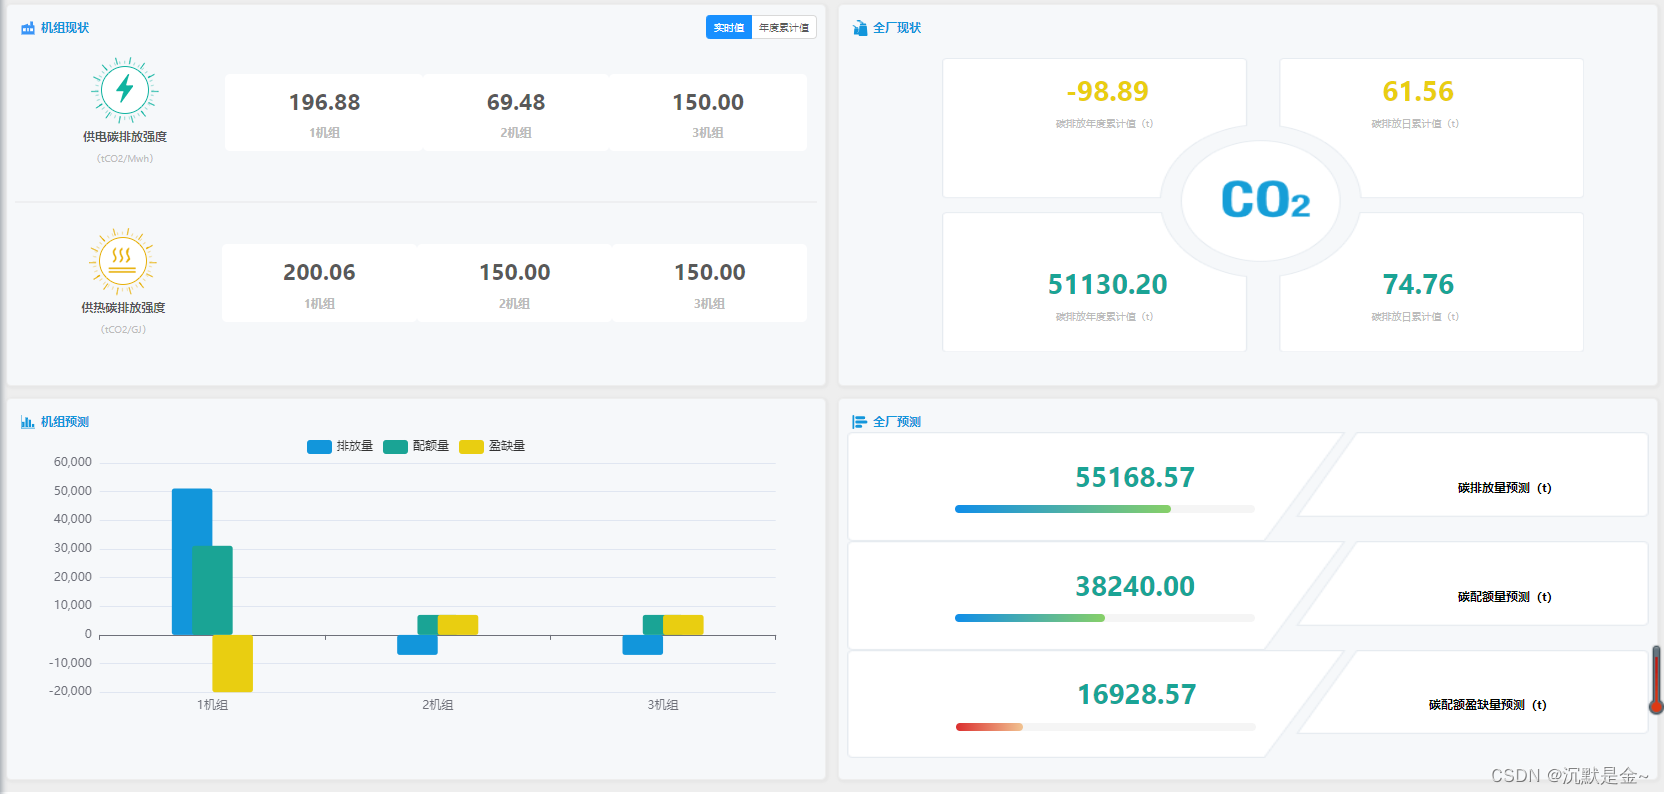
Task: Click the yellow 盈缺量 bar for 2机组
Action: pyautogui.click(x=458, y=625)
